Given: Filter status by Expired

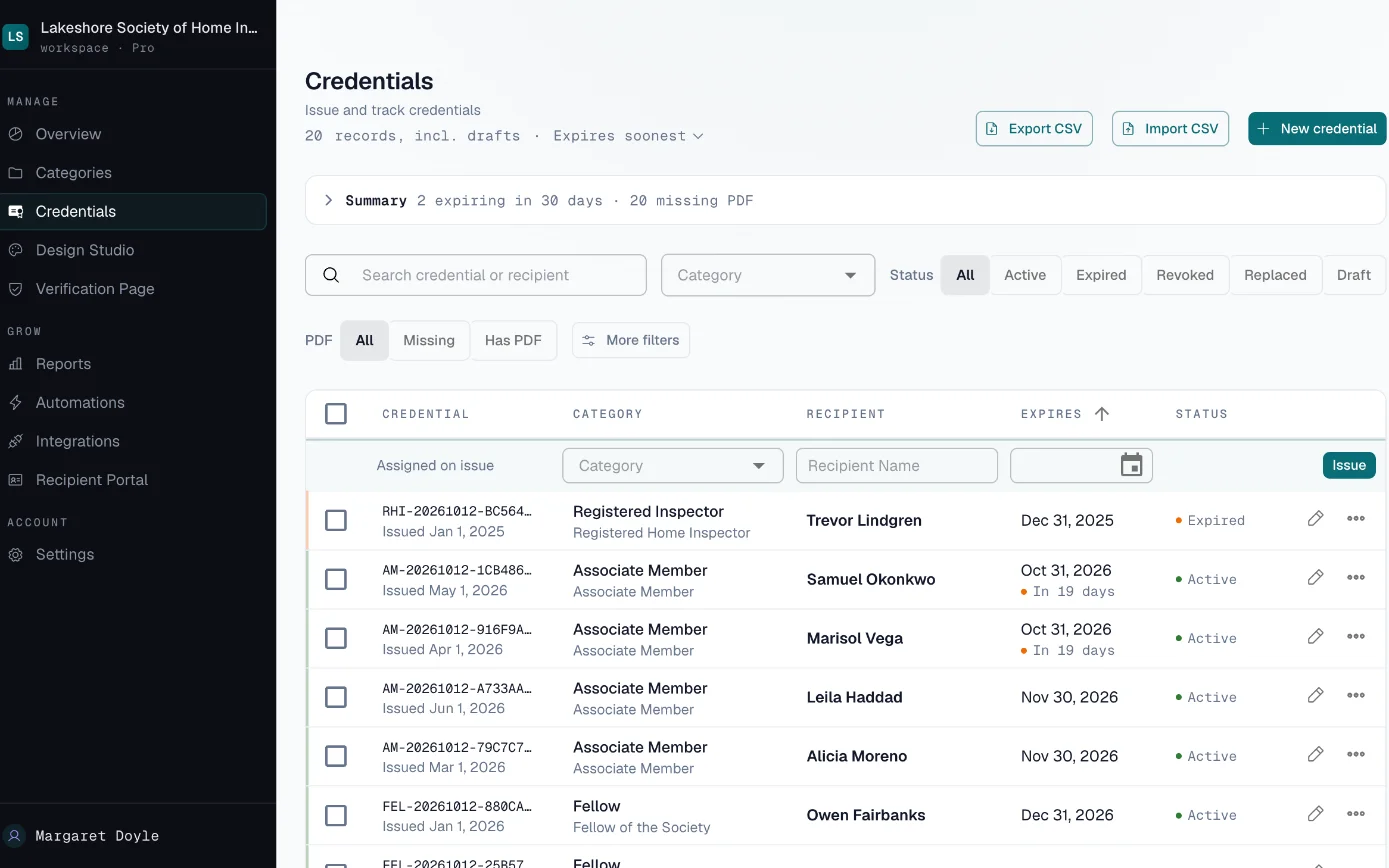Looking at the screenshot, I should (1101, 275).
